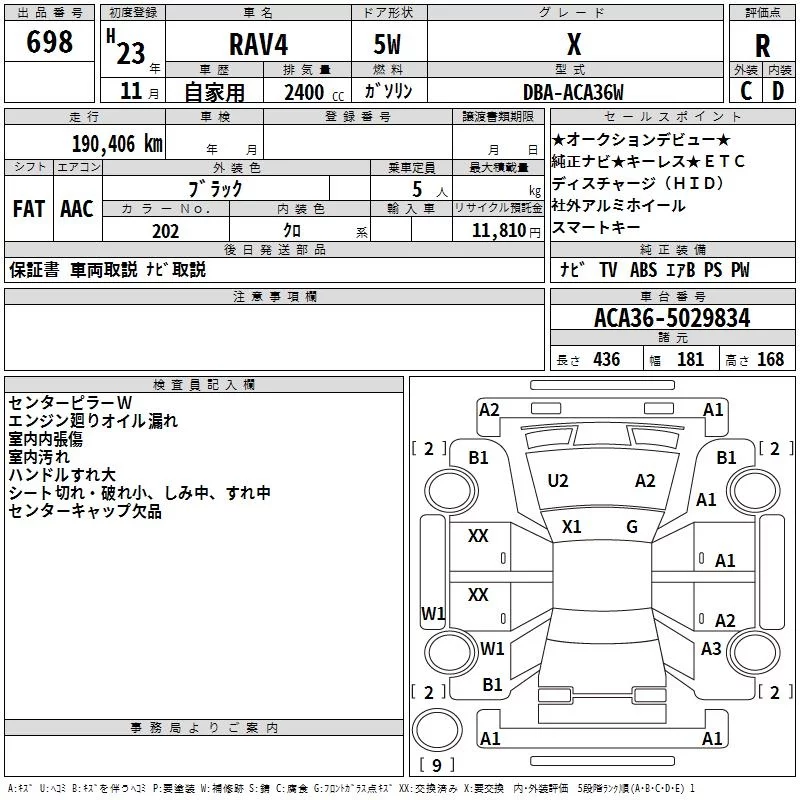800x800 pixels.
Task: Click width value 181
Action: [x=690, y=360]
